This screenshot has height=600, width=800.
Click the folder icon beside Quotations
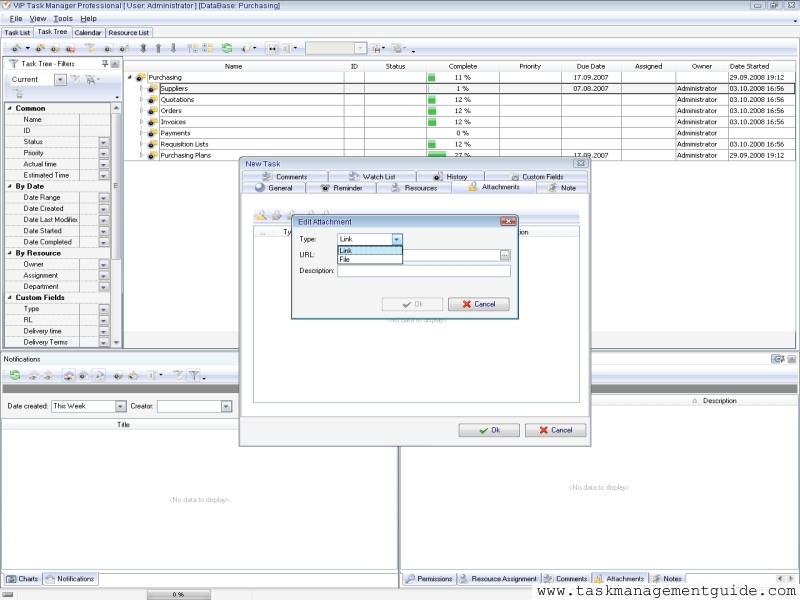tap(152, 100)
